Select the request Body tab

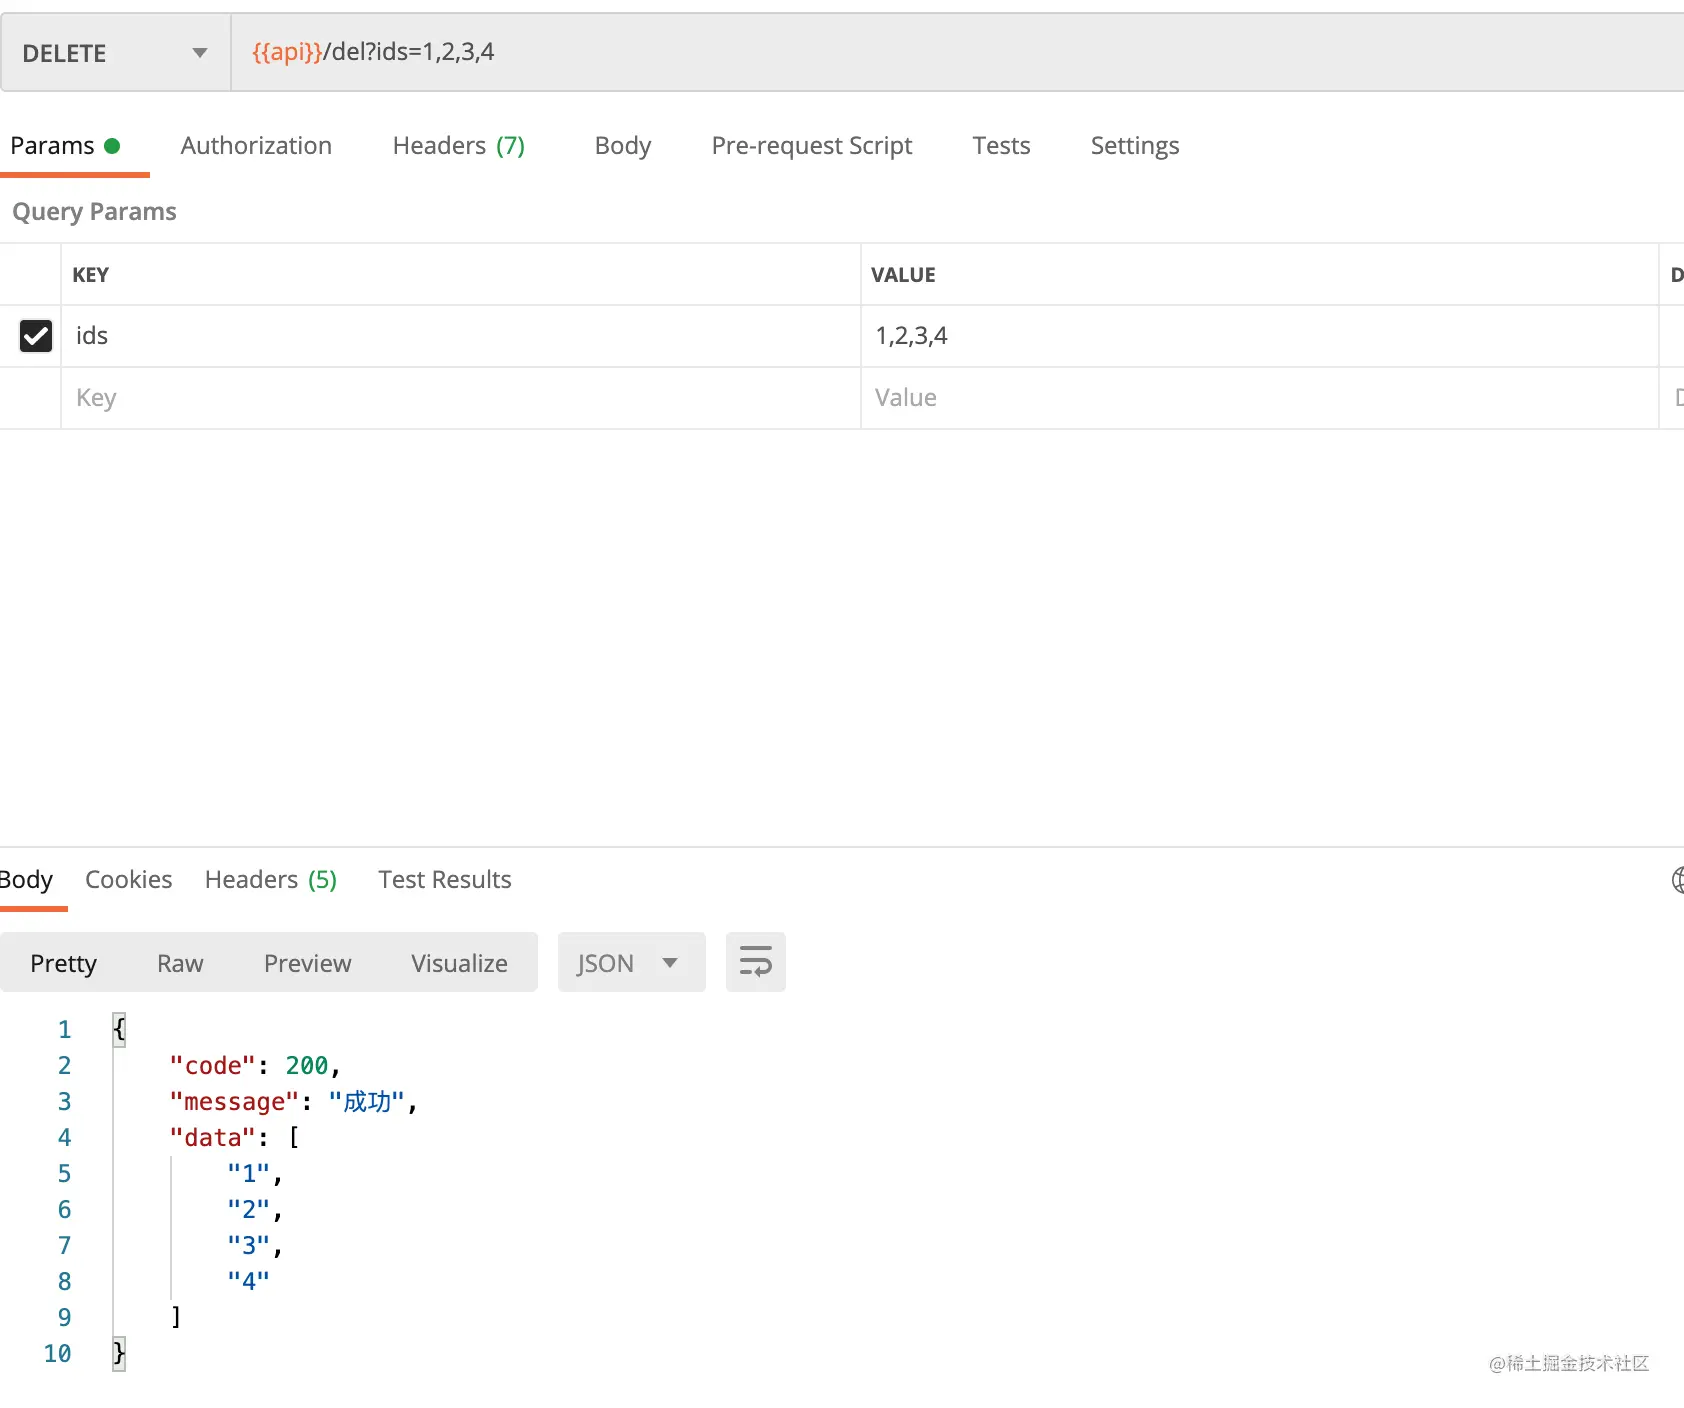622,146
